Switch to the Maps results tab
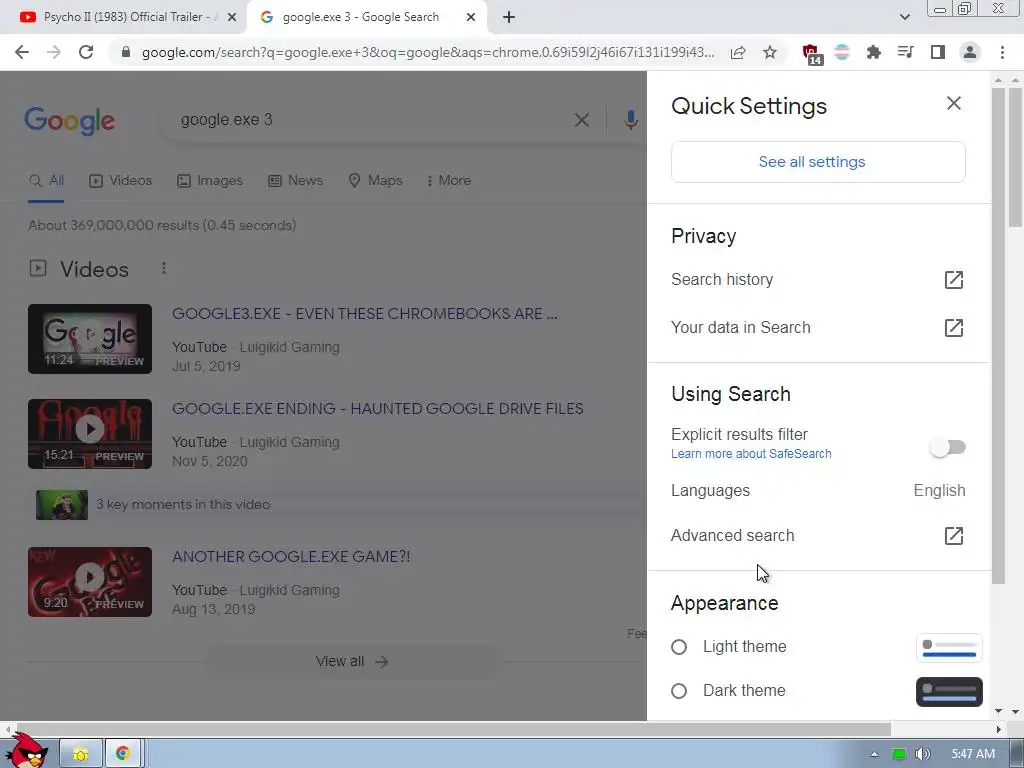This screenshot has width=1024, height=768. pyautogui.click(x=376, y=181)
